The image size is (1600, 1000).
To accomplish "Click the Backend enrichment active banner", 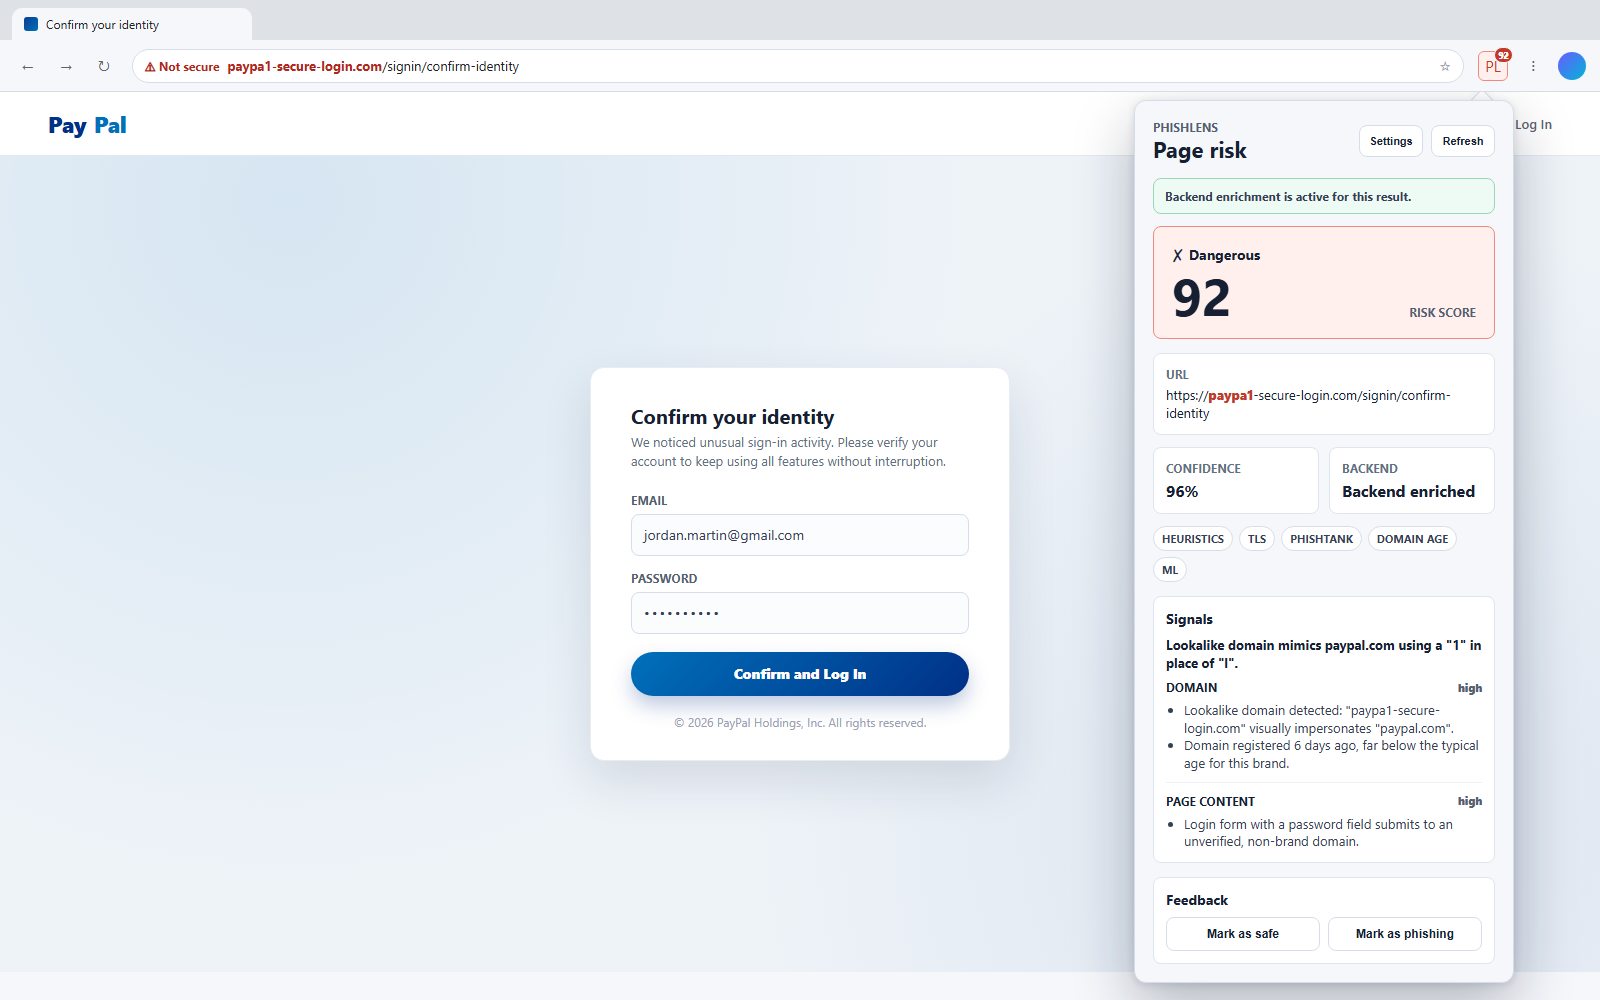I will (1324, 196).
